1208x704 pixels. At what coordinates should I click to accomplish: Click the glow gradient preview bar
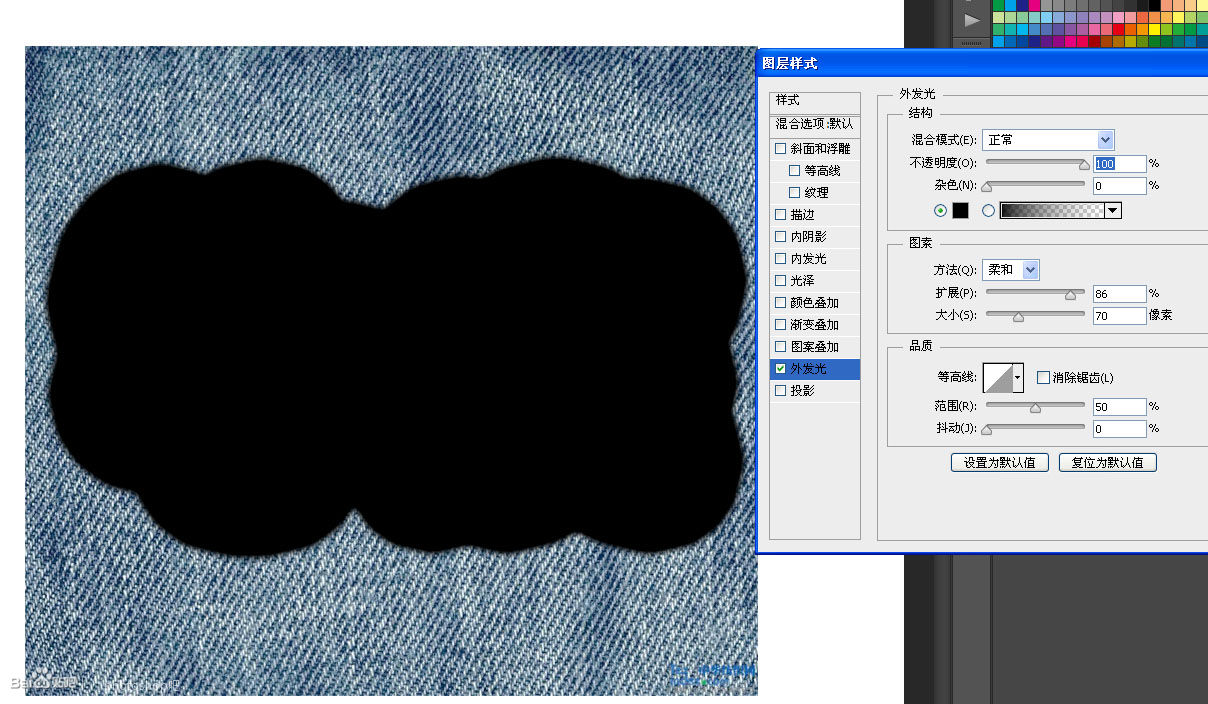pos(1052,210)
